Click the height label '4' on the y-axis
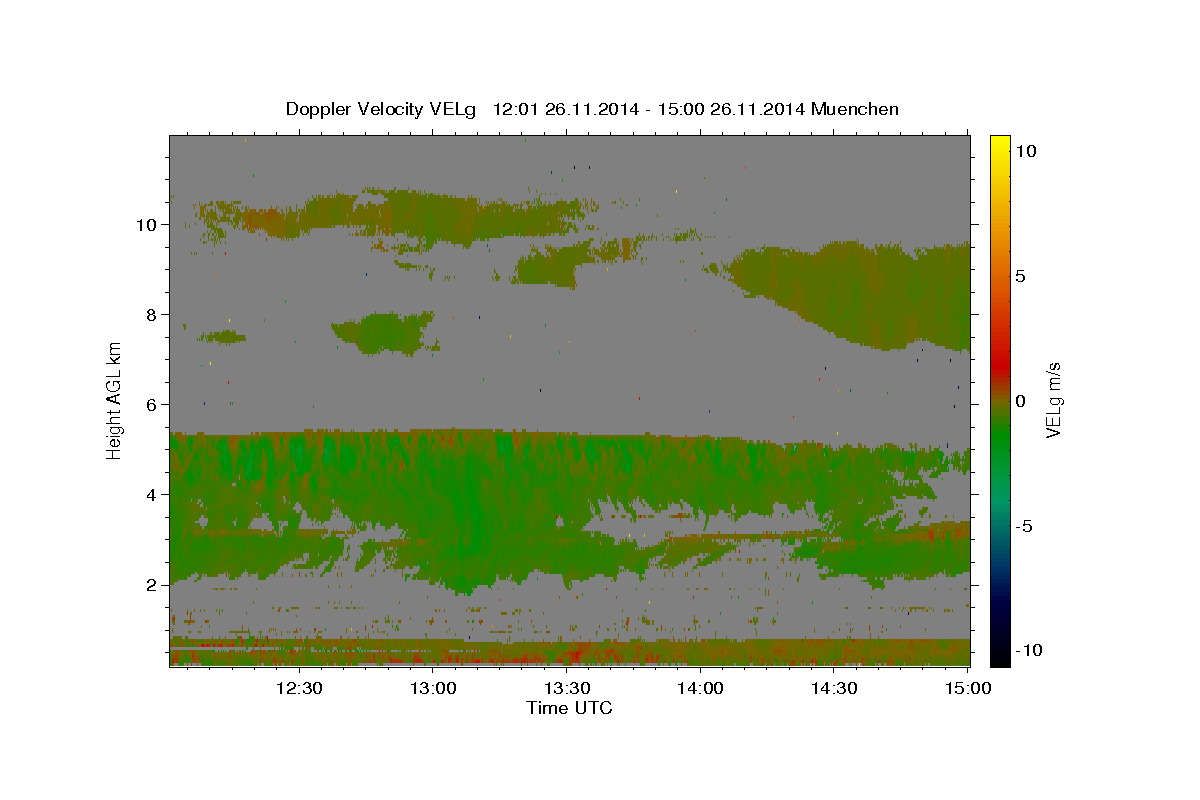The width and height of the screenshot is (1200, 800). [152, 494]
